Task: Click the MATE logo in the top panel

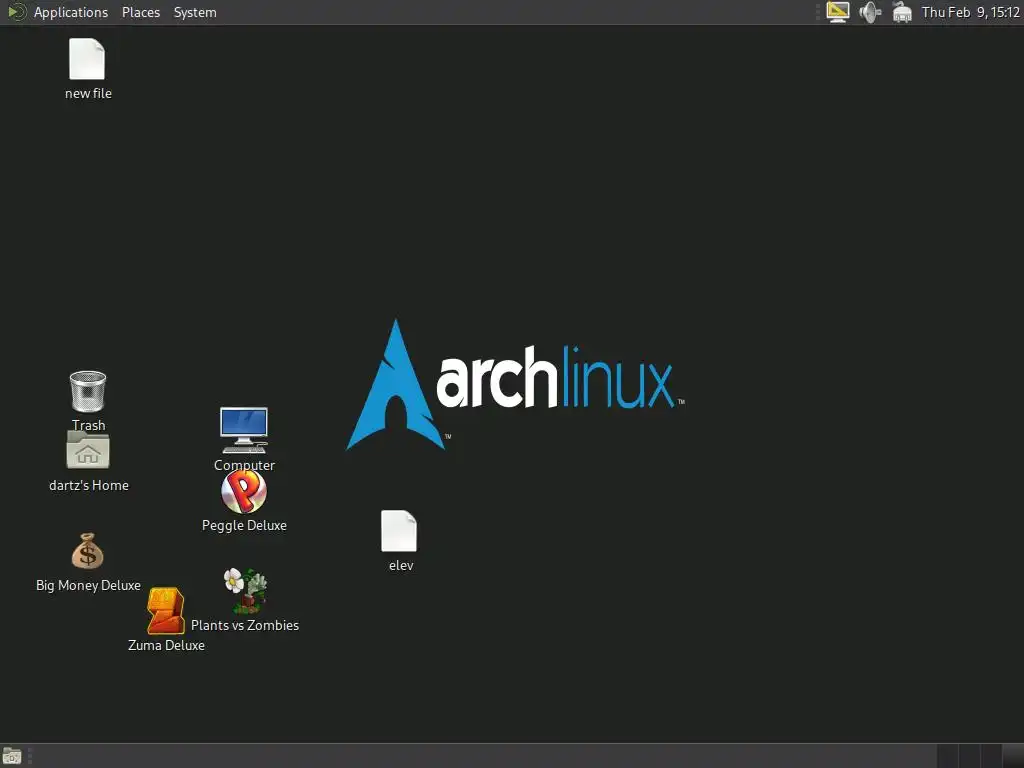Action: [x=16, y=12]
